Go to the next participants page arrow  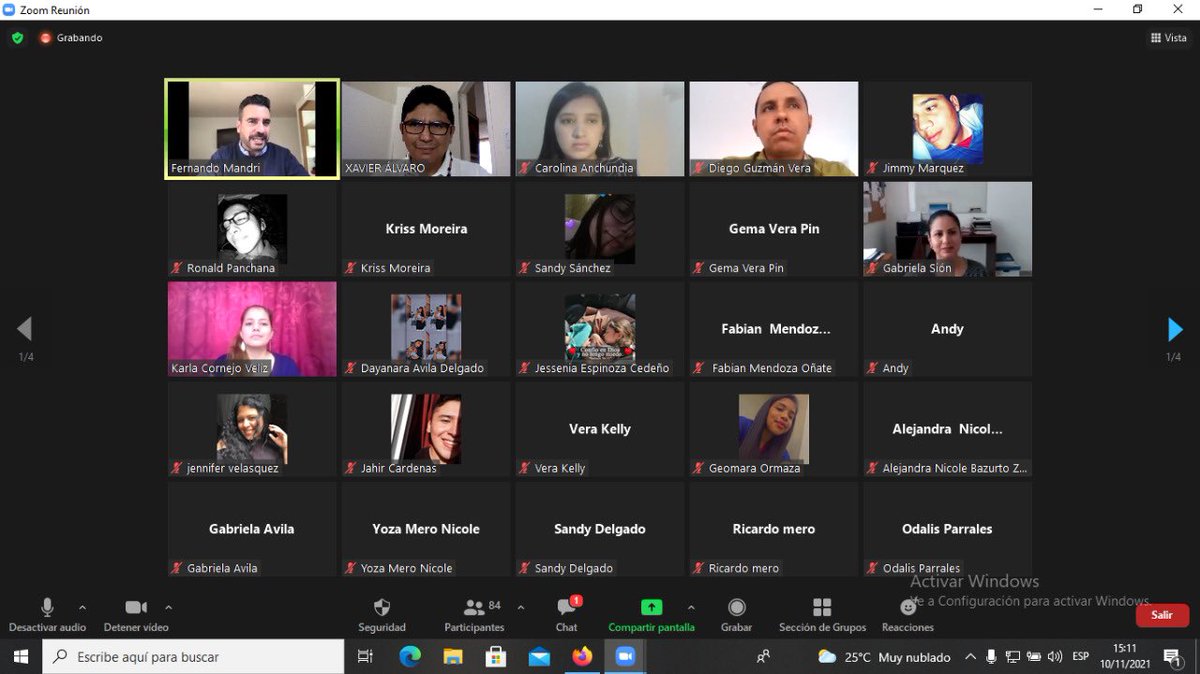(1175, 329)
